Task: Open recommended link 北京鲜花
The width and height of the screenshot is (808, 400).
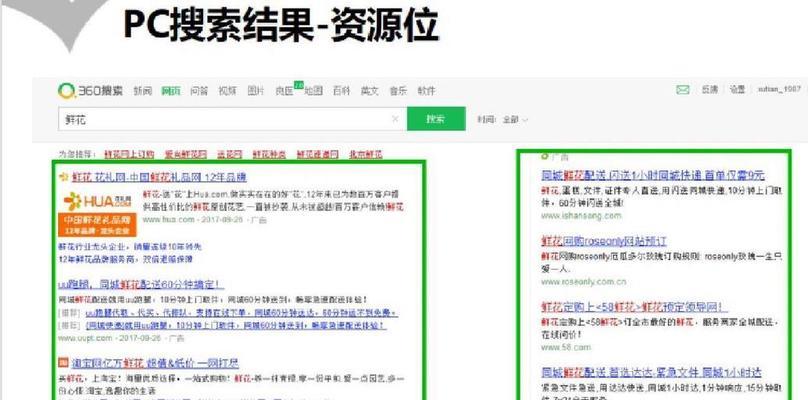Action: click(366, 154)
